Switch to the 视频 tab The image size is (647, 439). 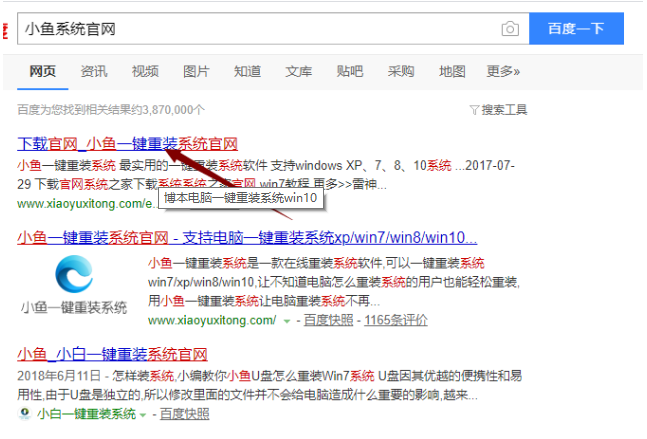coord(145,72)
